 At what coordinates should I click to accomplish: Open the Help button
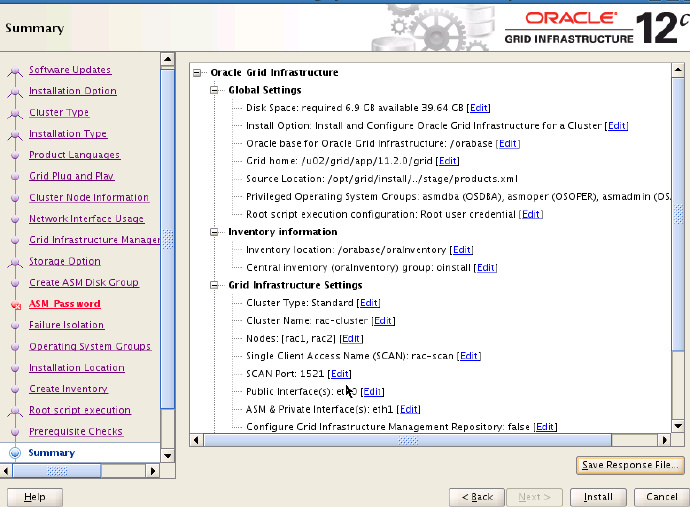click(35, 497)
